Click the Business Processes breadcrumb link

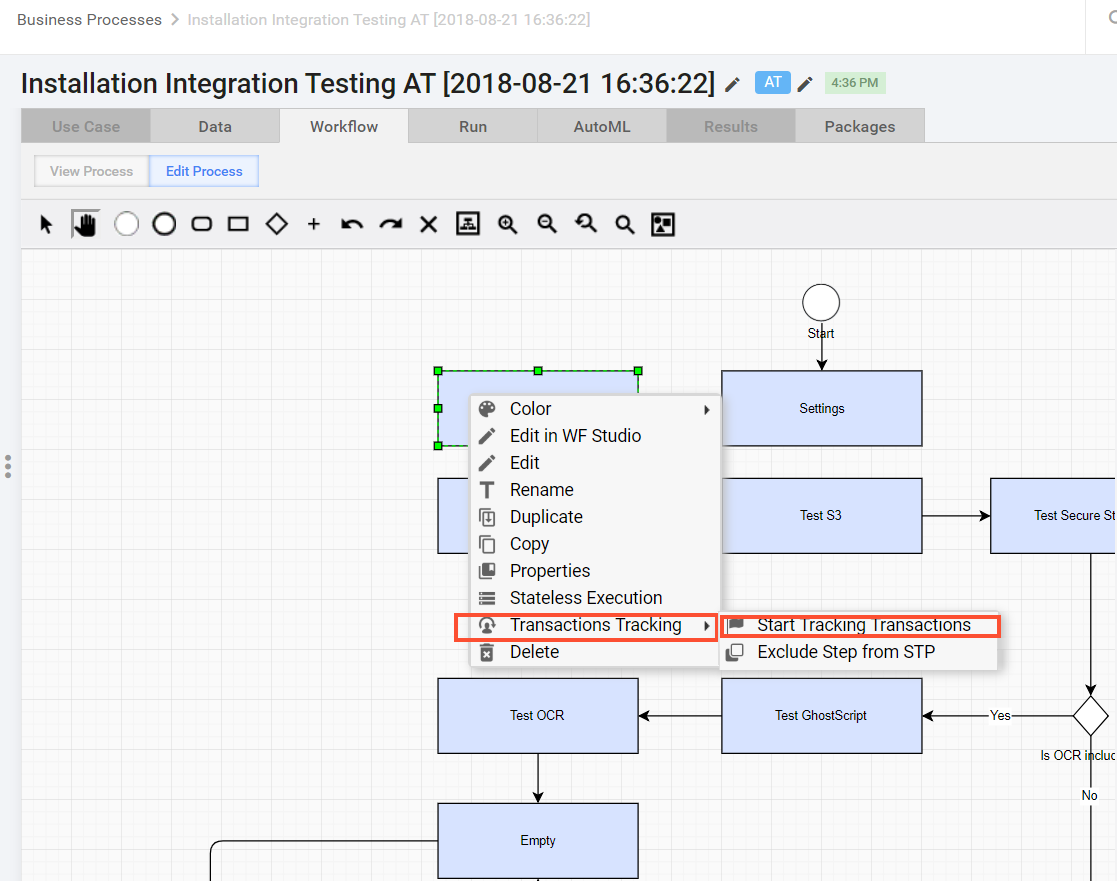click(89, 20)
